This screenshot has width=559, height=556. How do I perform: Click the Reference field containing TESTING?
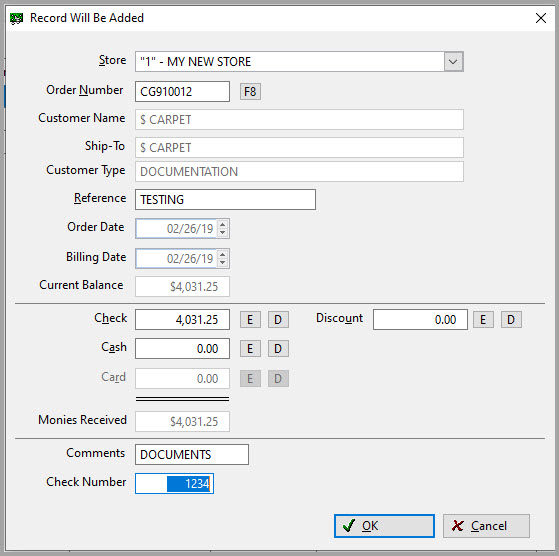(225, 200)
